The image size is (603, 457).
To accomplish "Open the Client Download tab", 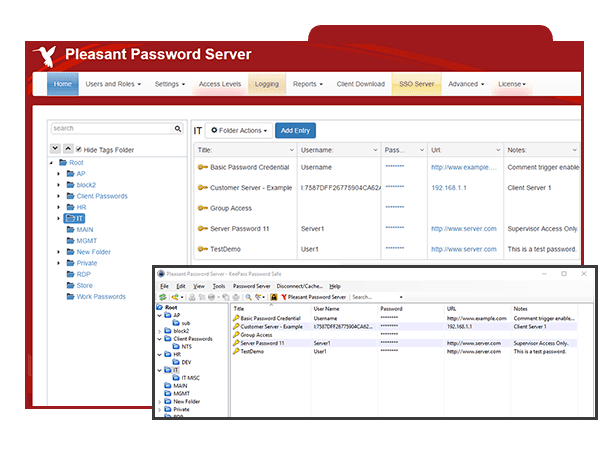I will (x=361, y=84).
